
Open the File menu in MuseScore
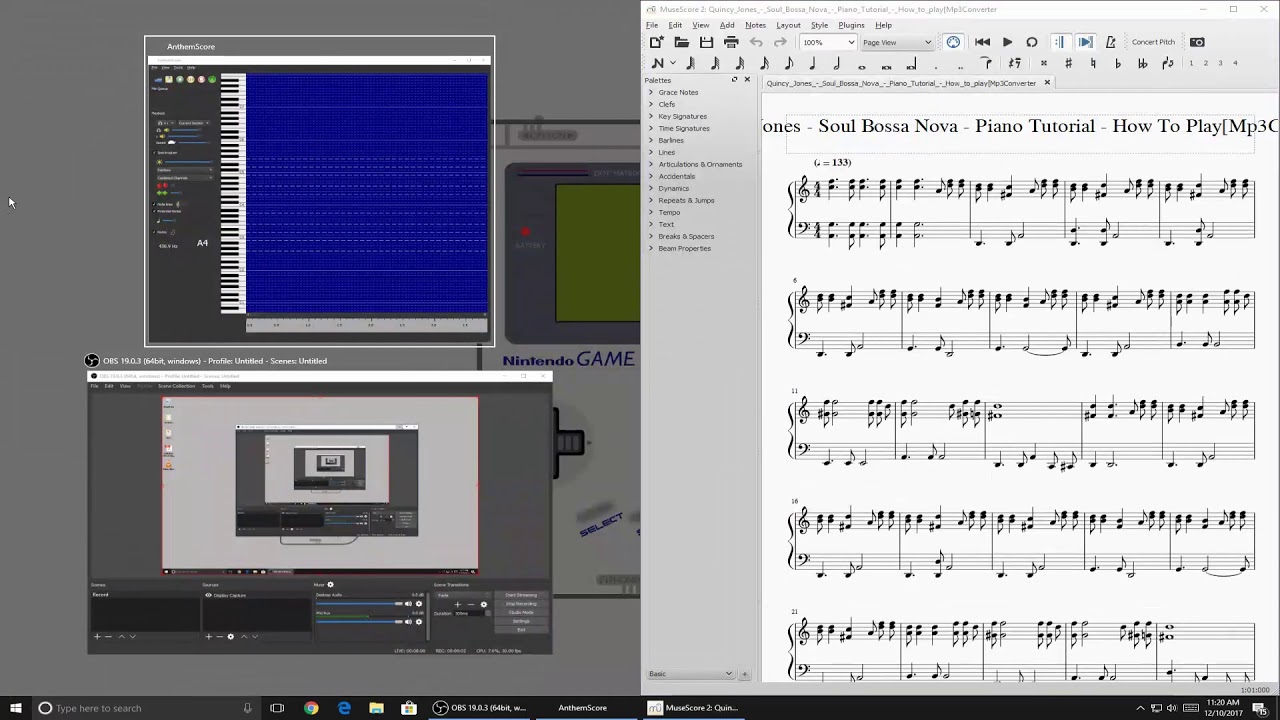[652, 25]
